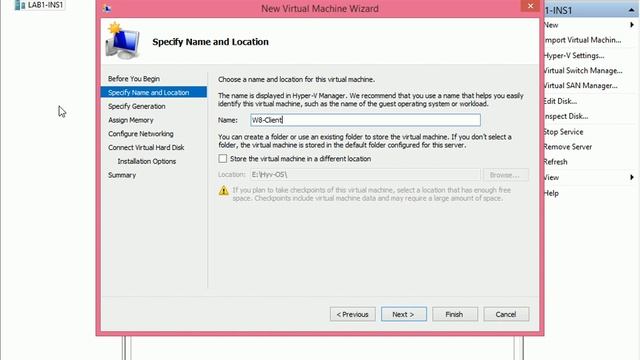This screenshot has width=640, height=360.
Task: Click View in Actions pane
Action: 552,178
